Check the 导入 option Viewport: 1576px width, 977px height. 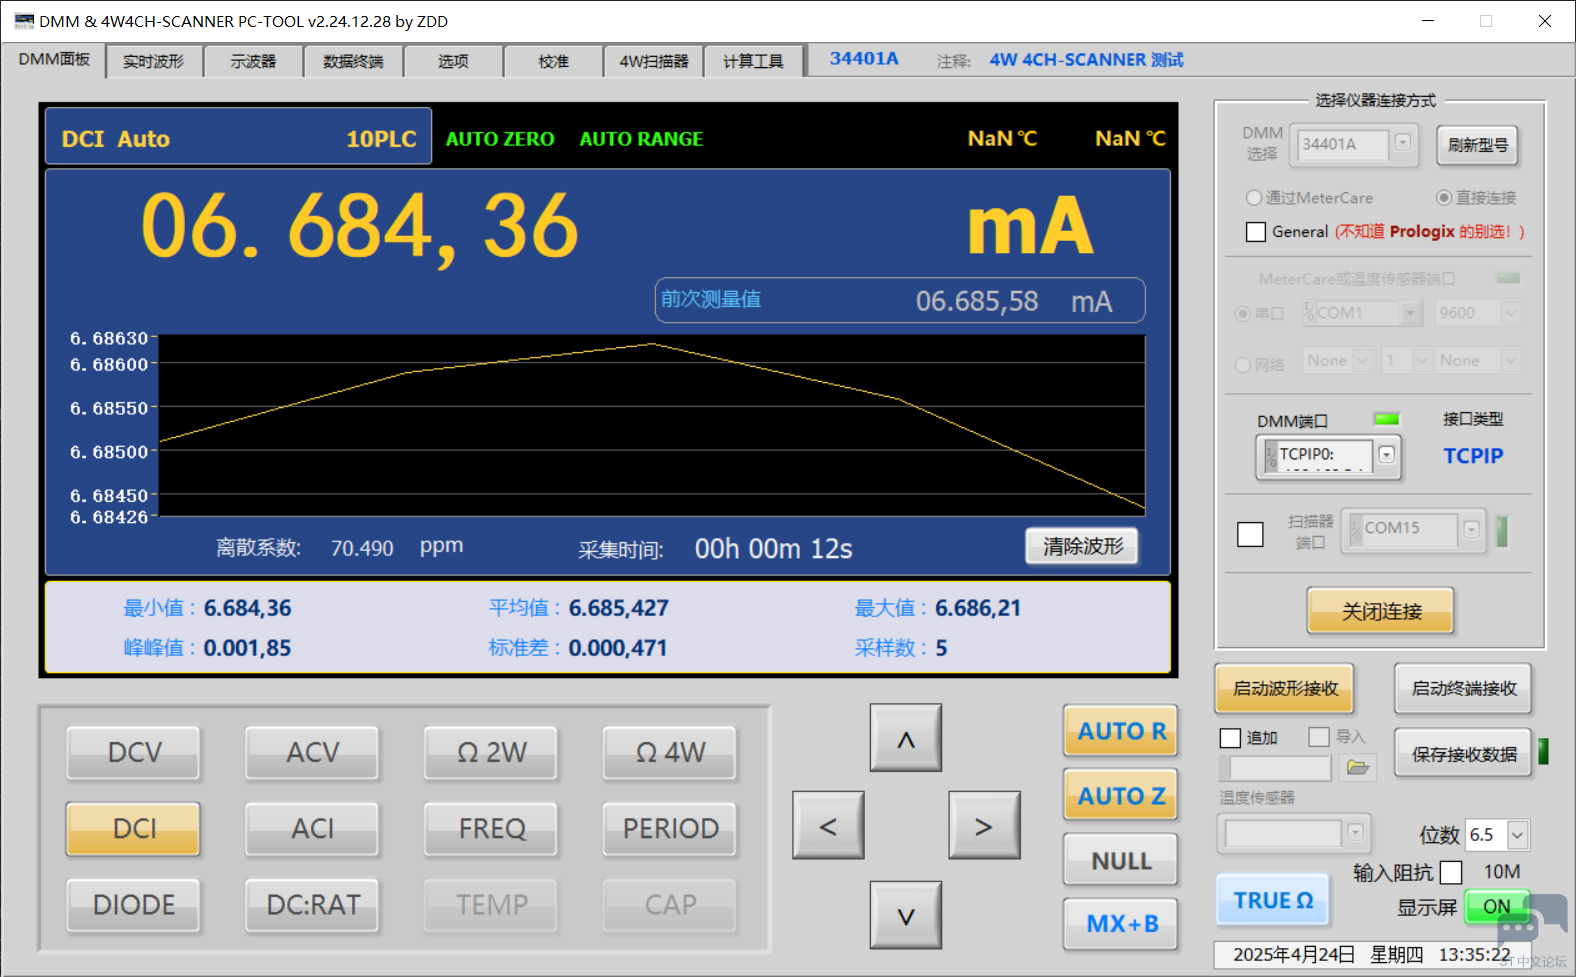1319,737
